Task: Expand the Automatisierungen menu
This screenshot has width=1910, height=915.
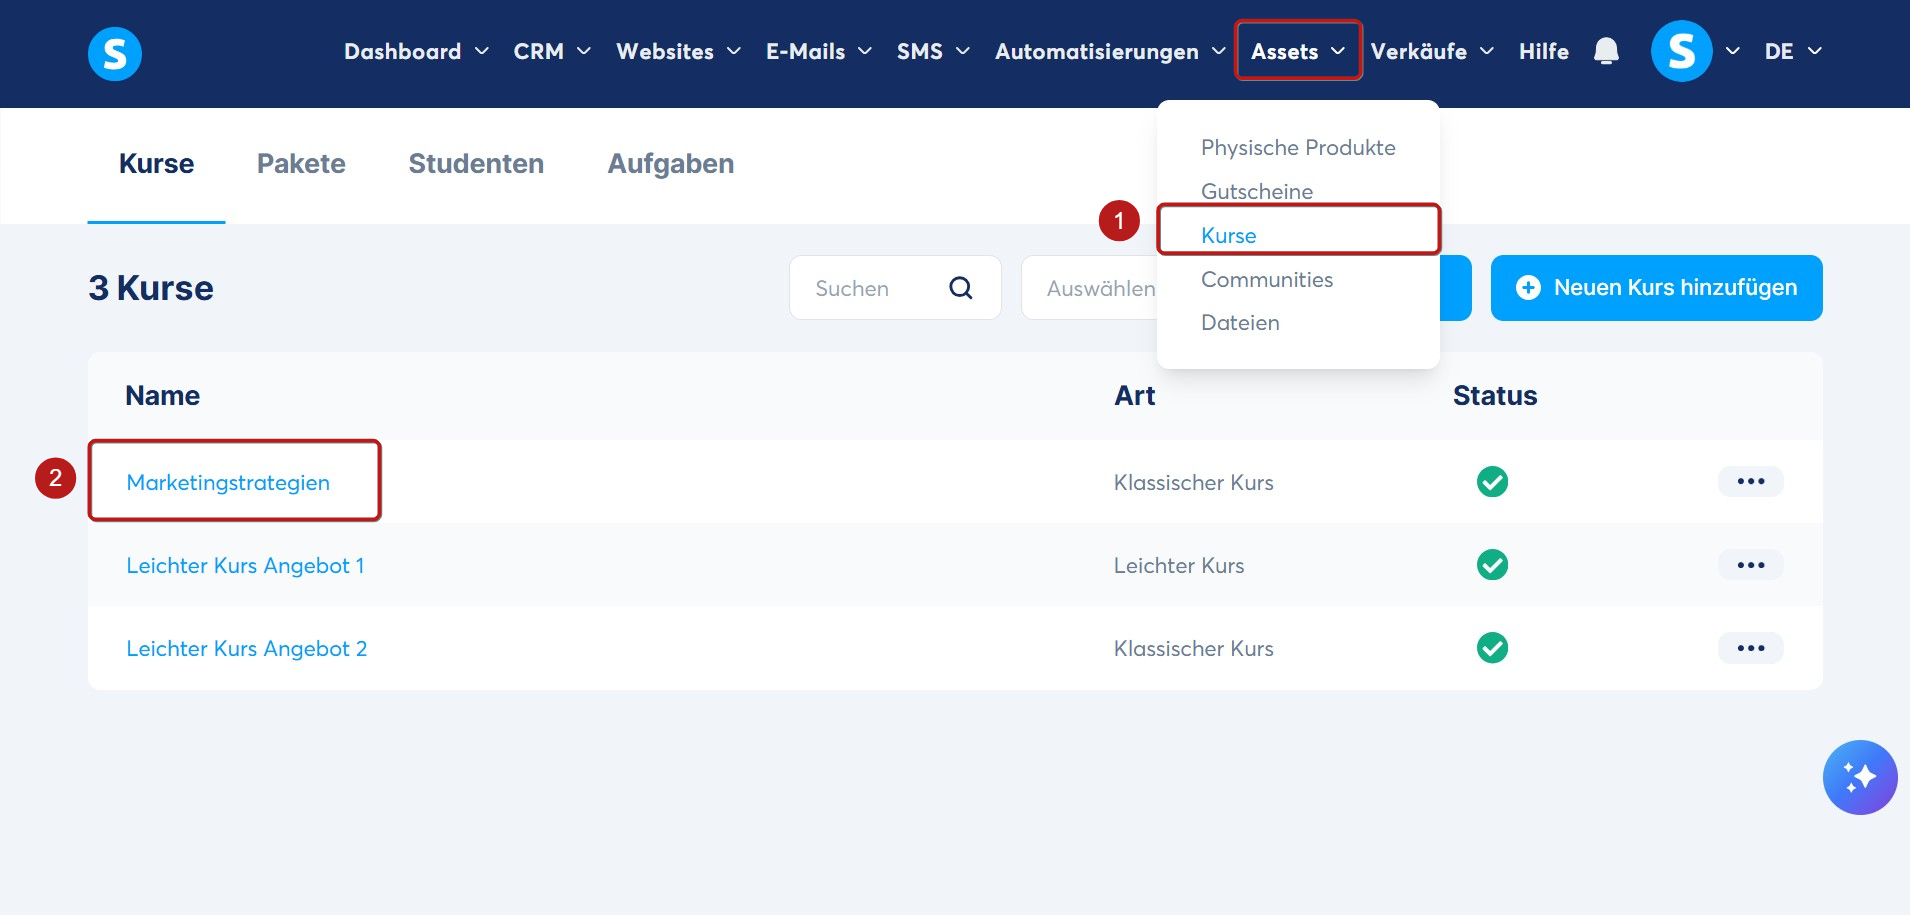Action: coord(1110,51)
